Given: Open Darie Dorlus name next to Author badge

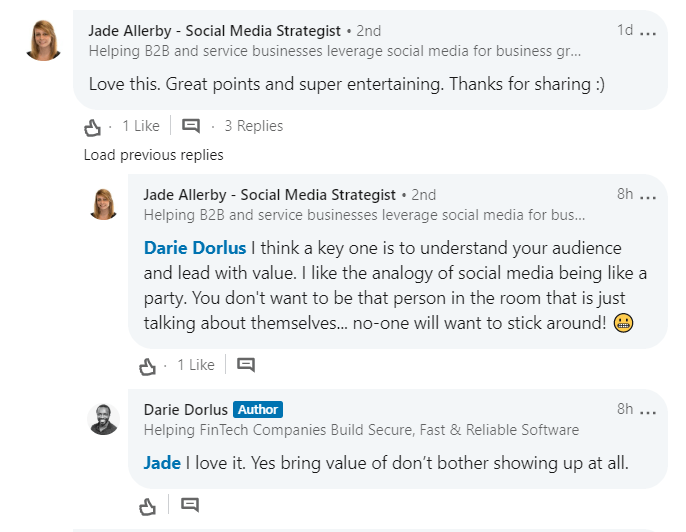Looking at the screenshot, I should (186, 410).
